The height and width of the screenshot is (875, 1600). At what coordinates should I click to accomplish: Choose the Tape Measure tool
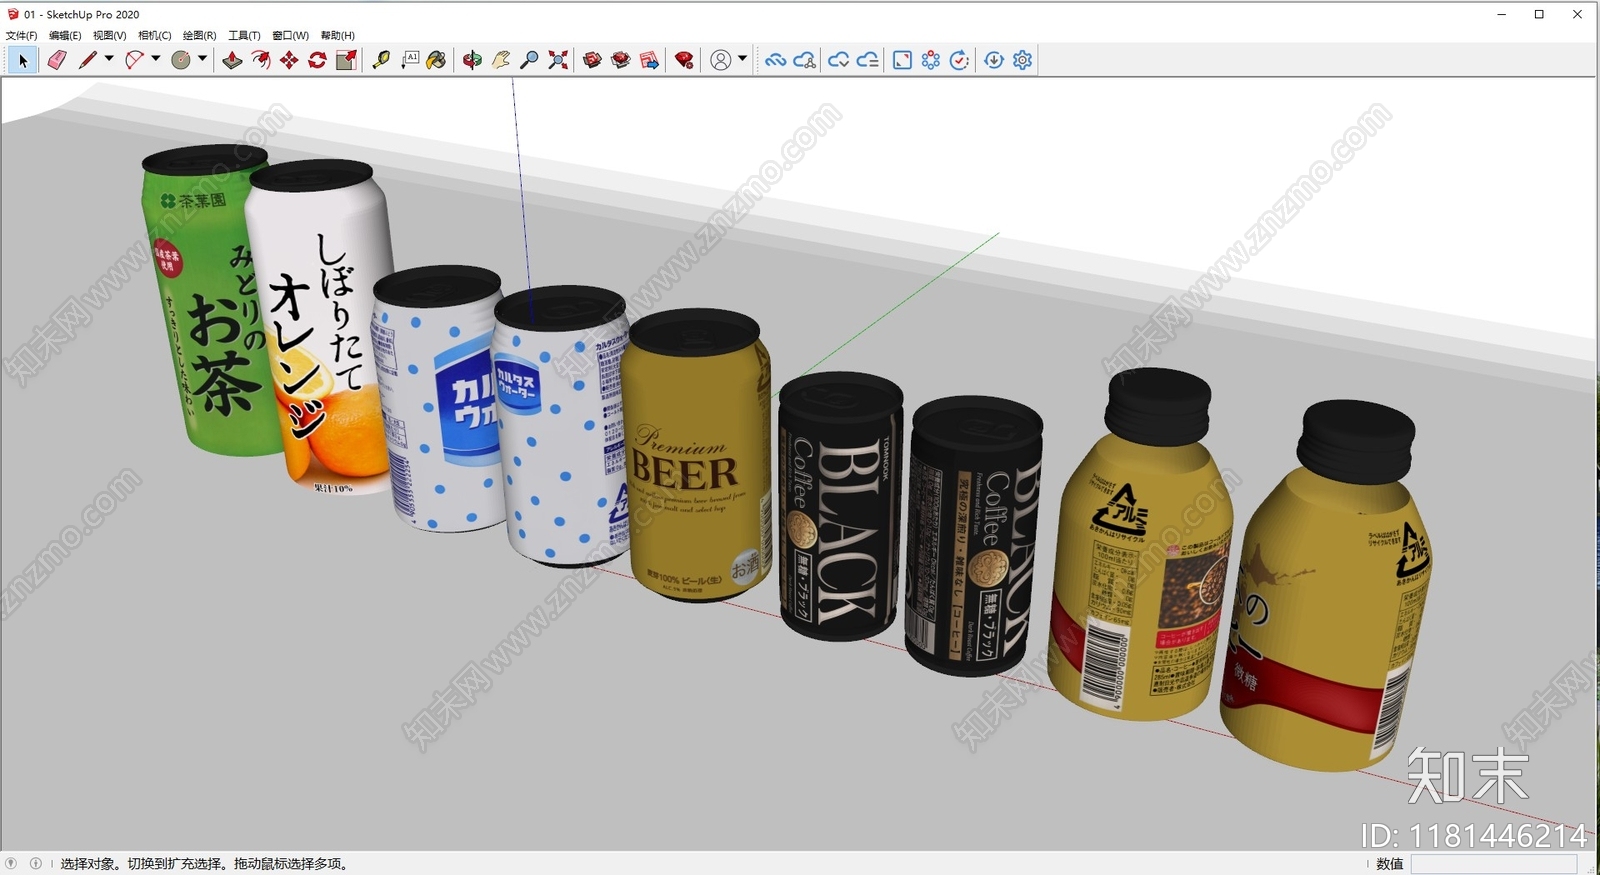click(x=381, y=60)
